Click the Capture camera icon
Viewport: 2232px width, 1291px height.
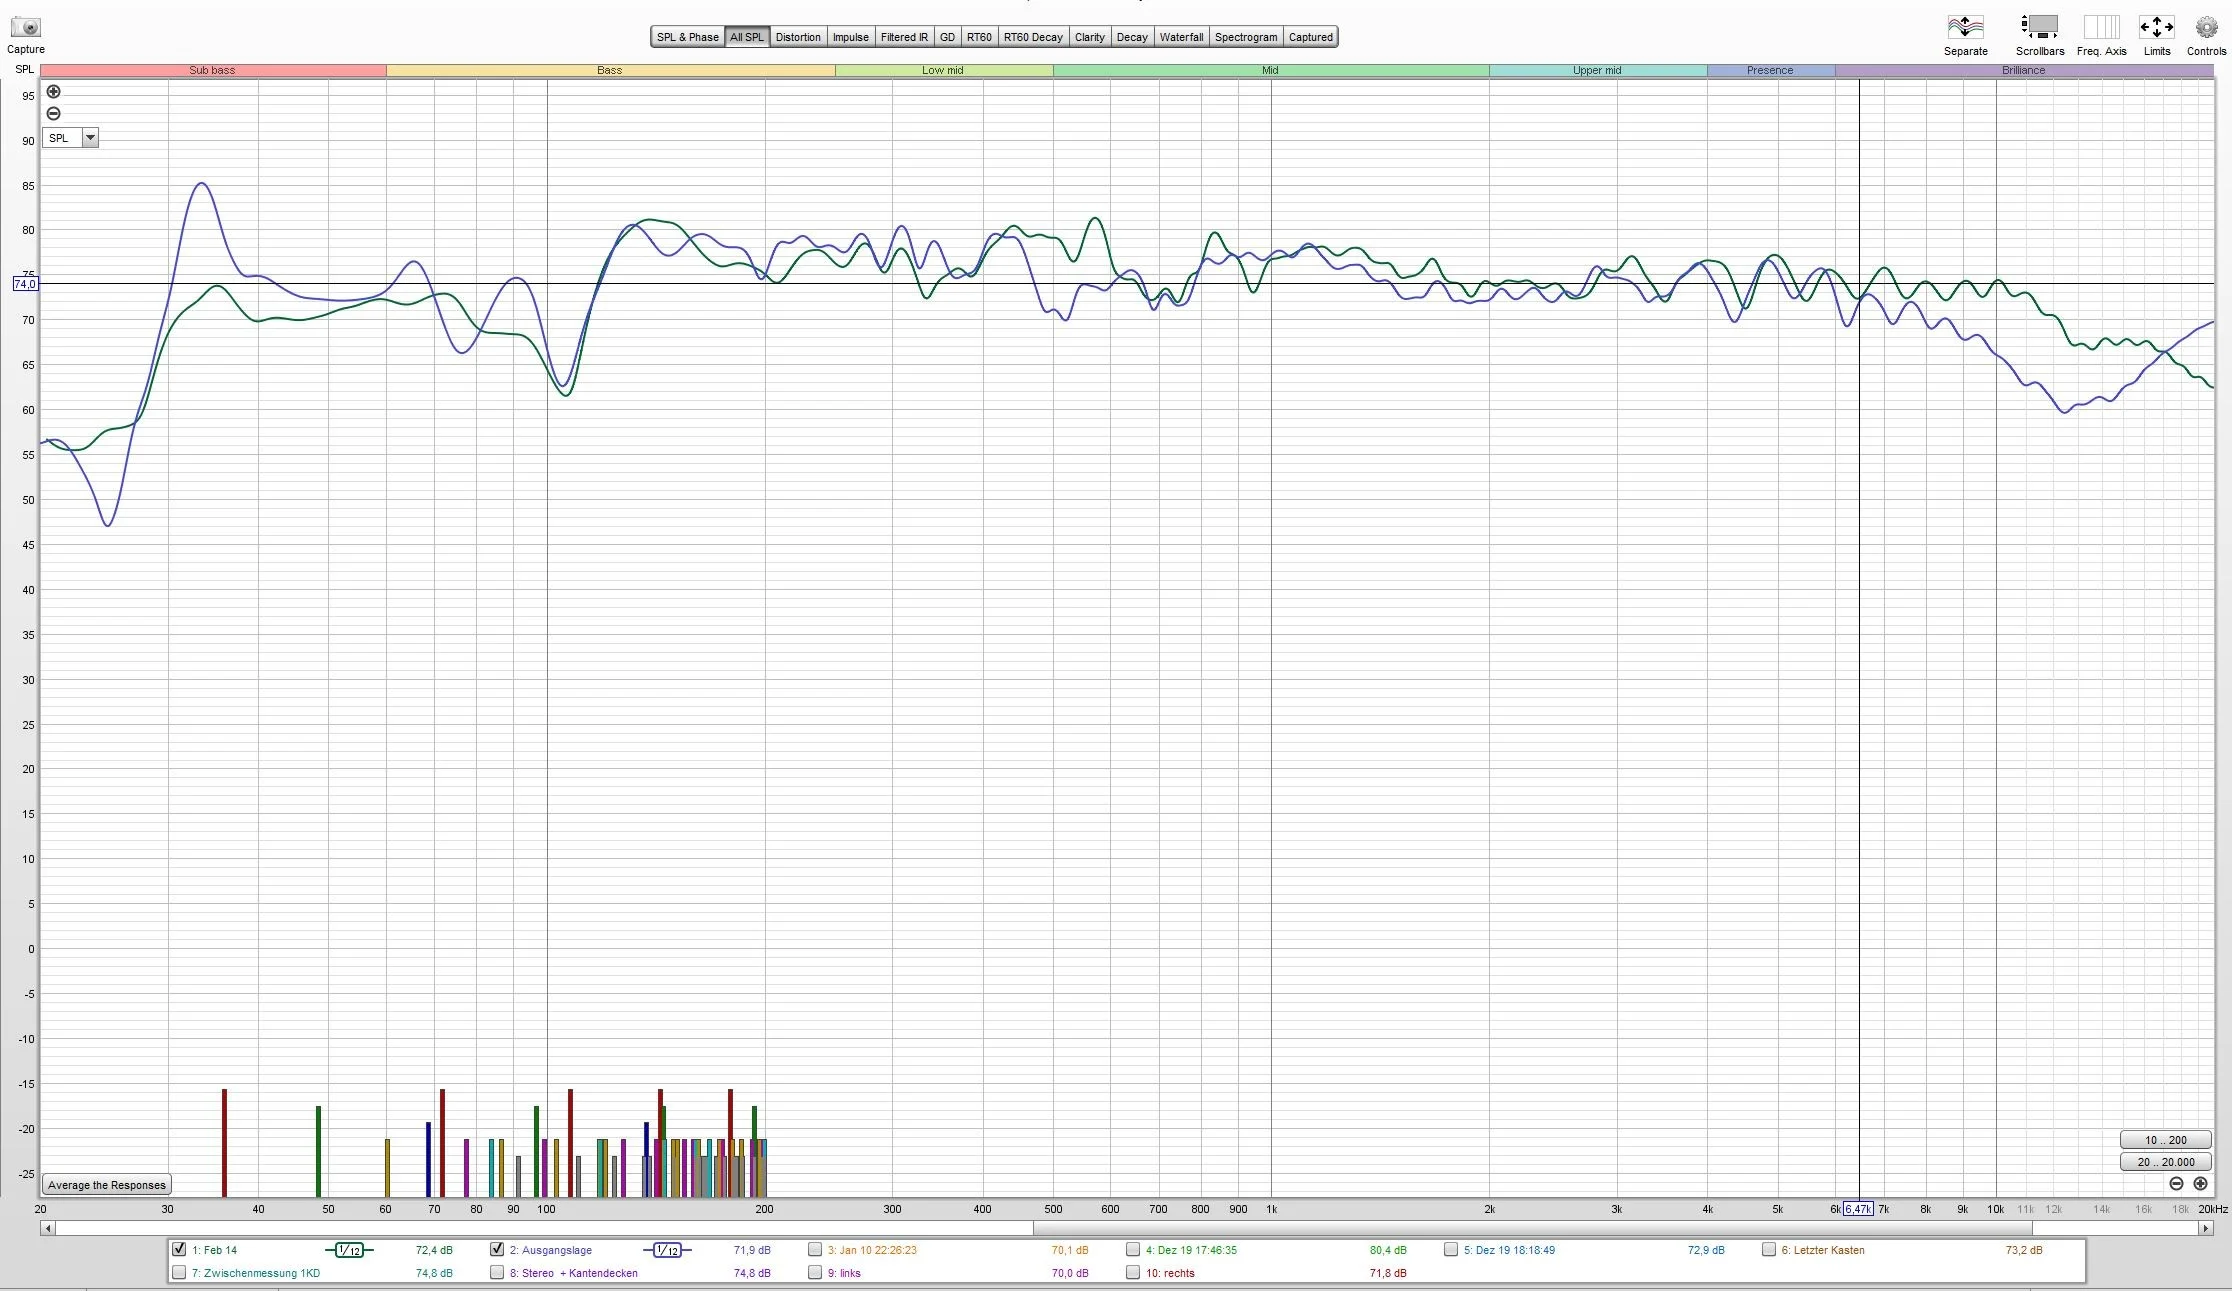[26, 27]
